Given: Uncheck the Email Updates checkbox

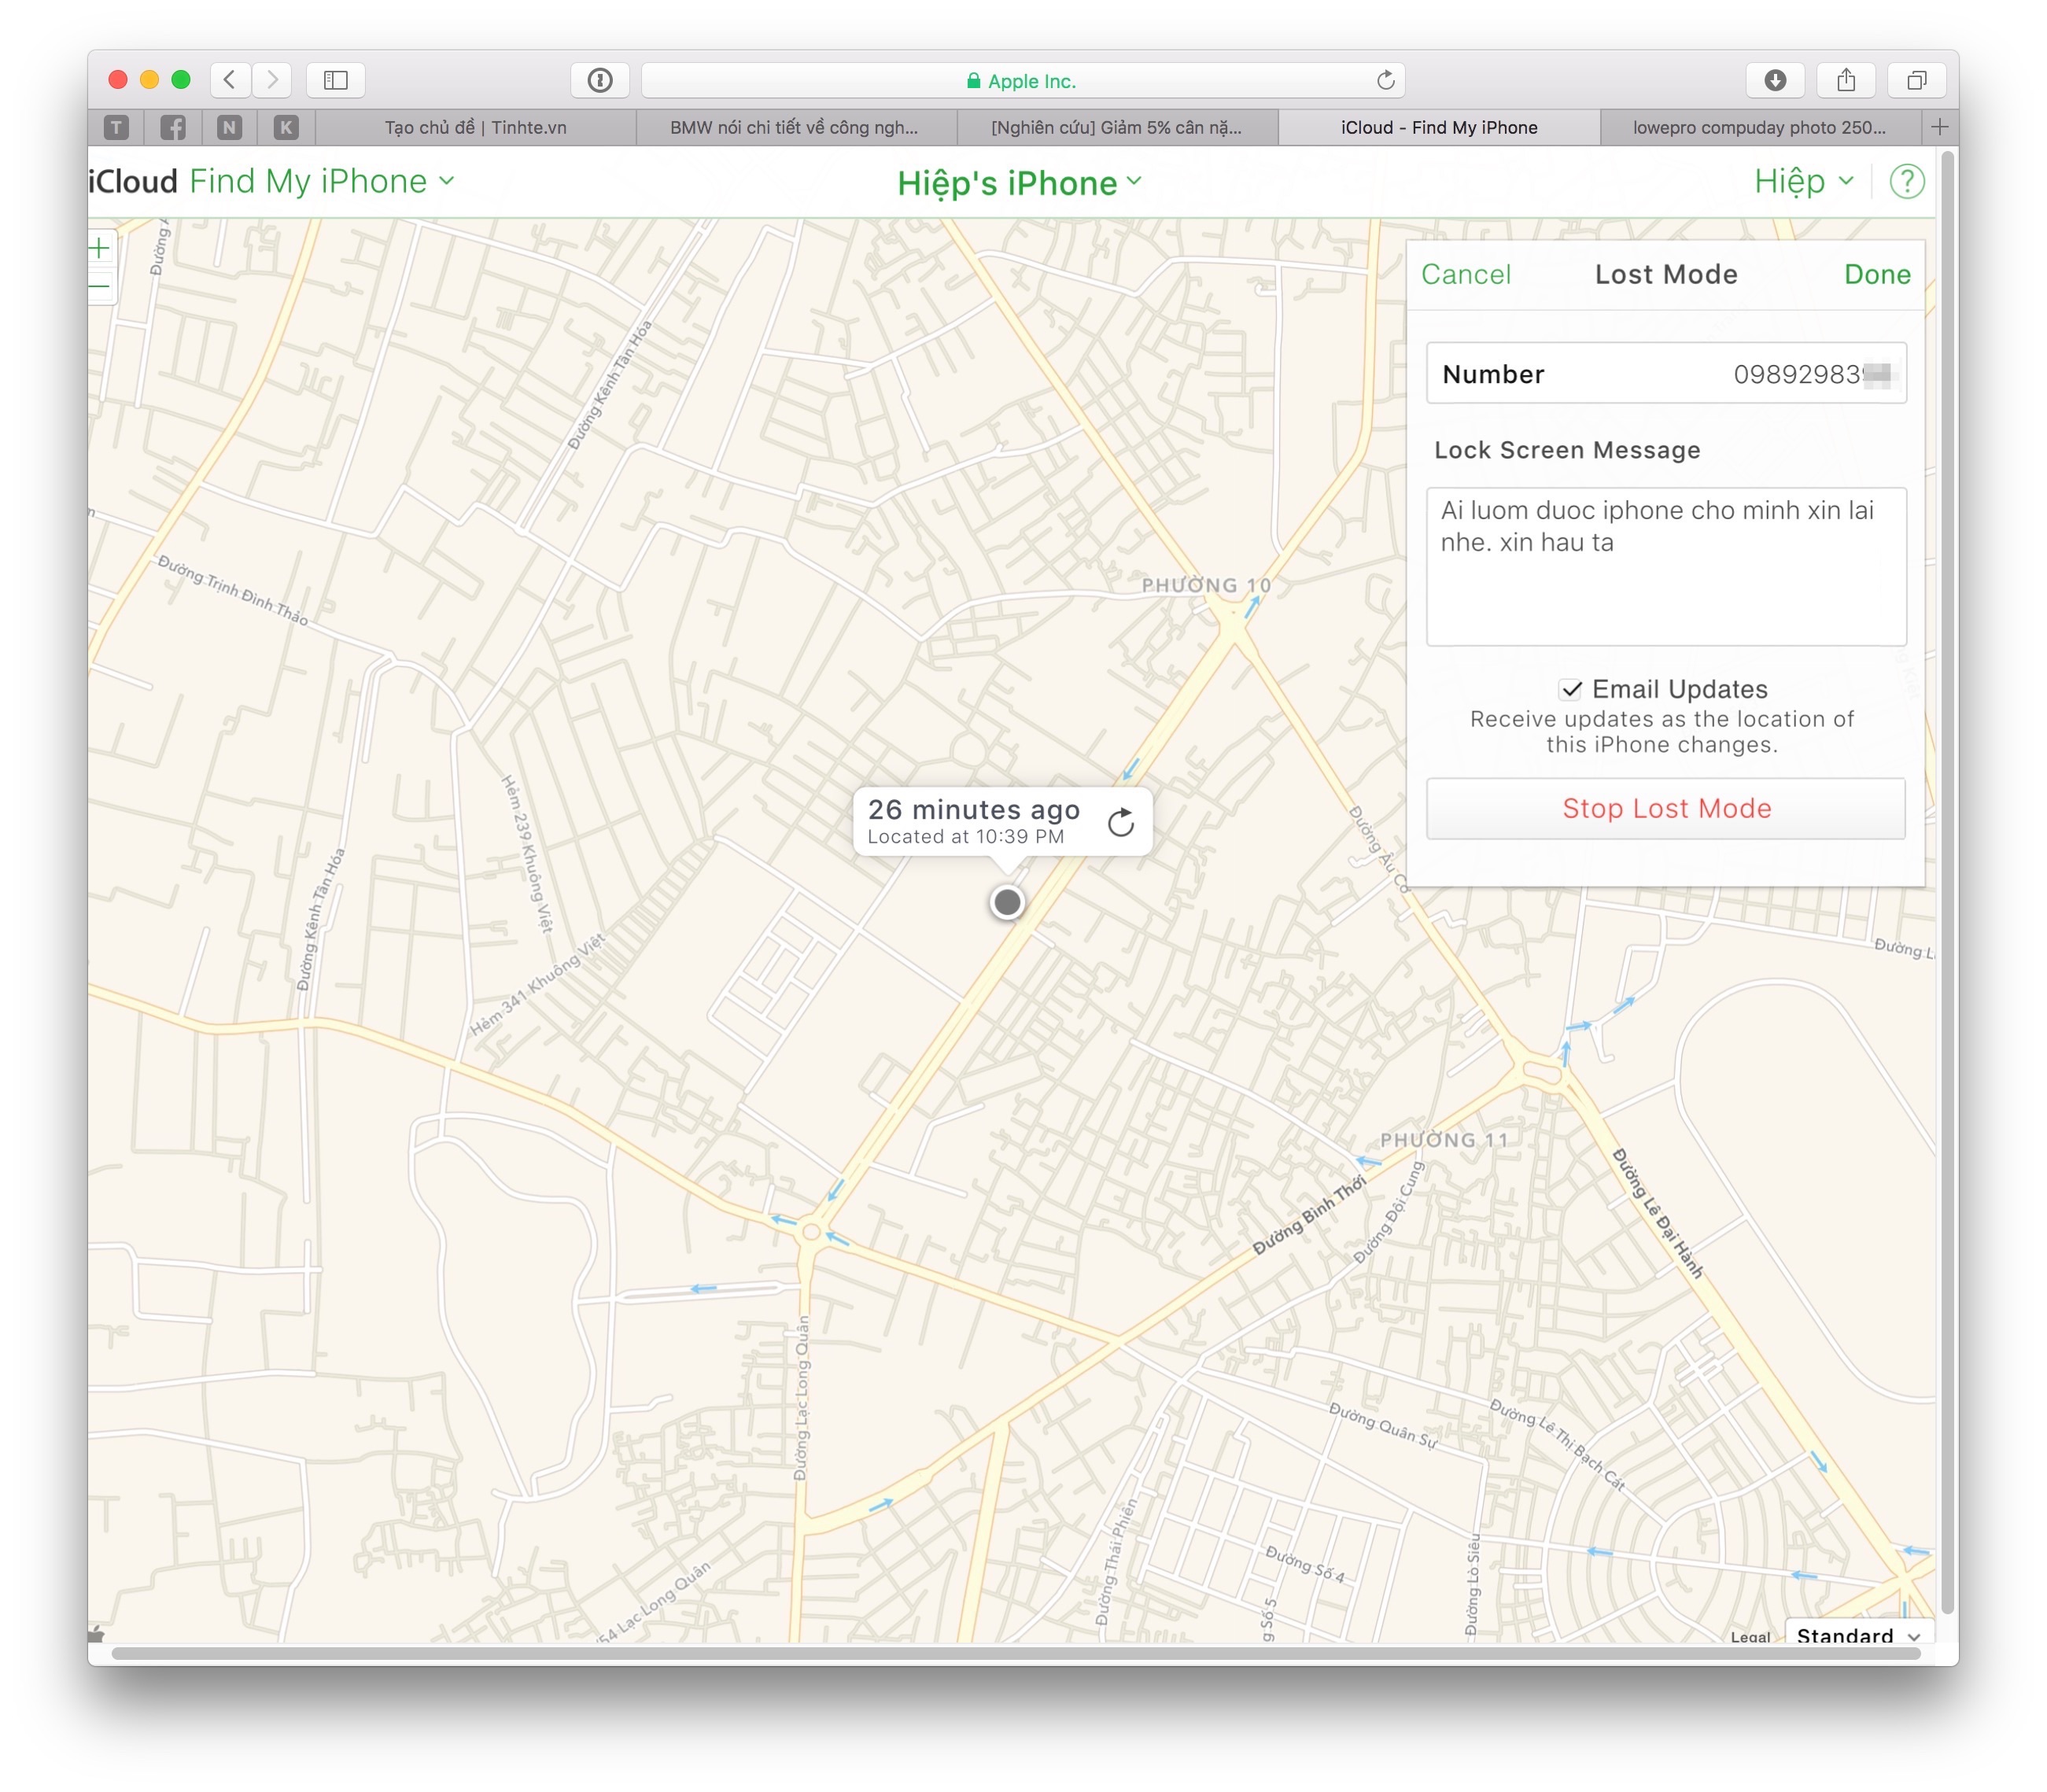Looking at the screenshot, I should [1571, 689].
